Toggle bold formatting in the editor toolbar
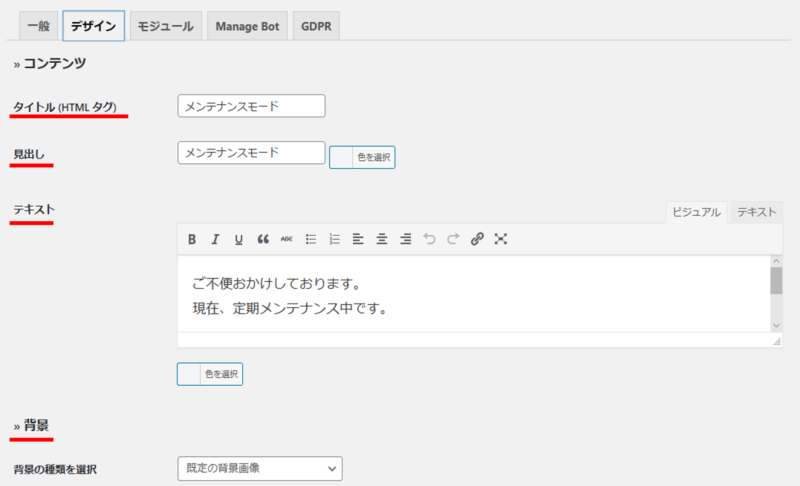This screenshot has height=486, width=800. click(x=192, y=239)
